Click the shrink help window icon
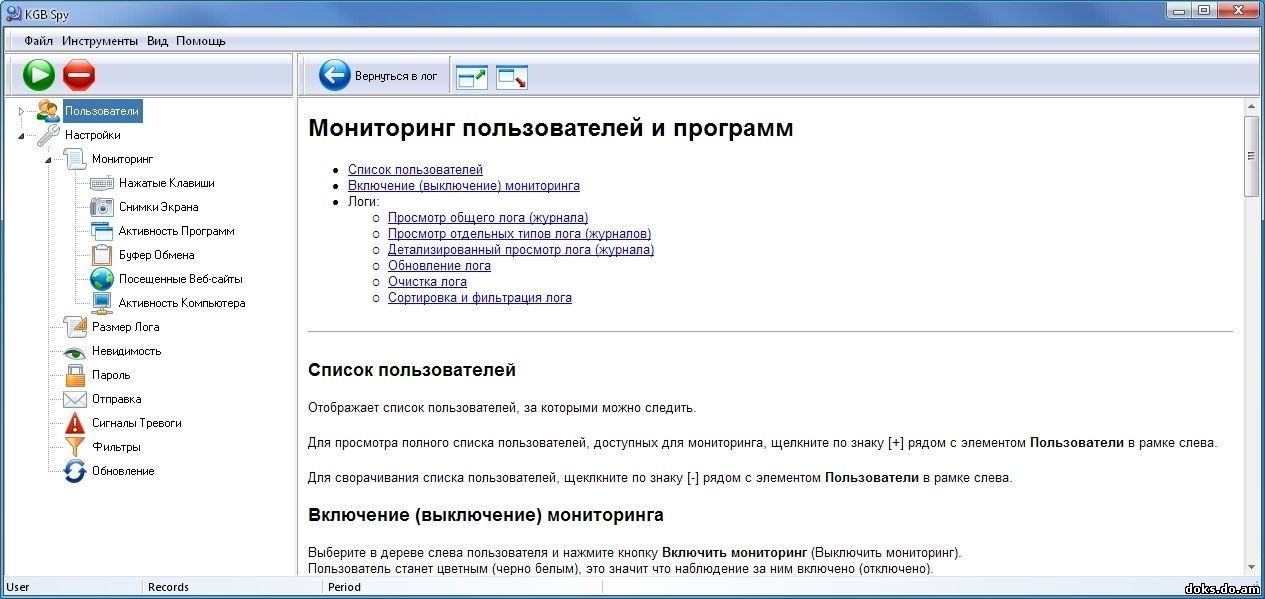This screenshot has height=599, width=1265. coord(512,77)
